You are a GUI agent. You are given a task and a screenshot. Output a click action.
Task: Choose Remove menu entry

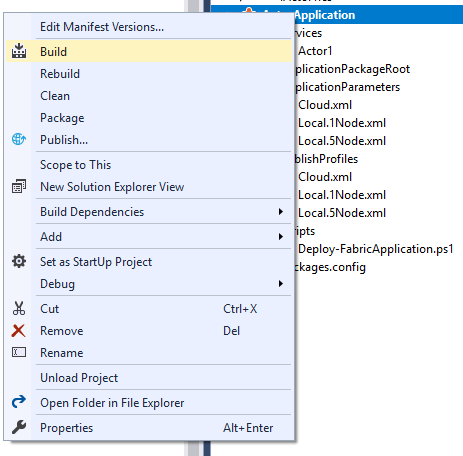click(148, 331)
